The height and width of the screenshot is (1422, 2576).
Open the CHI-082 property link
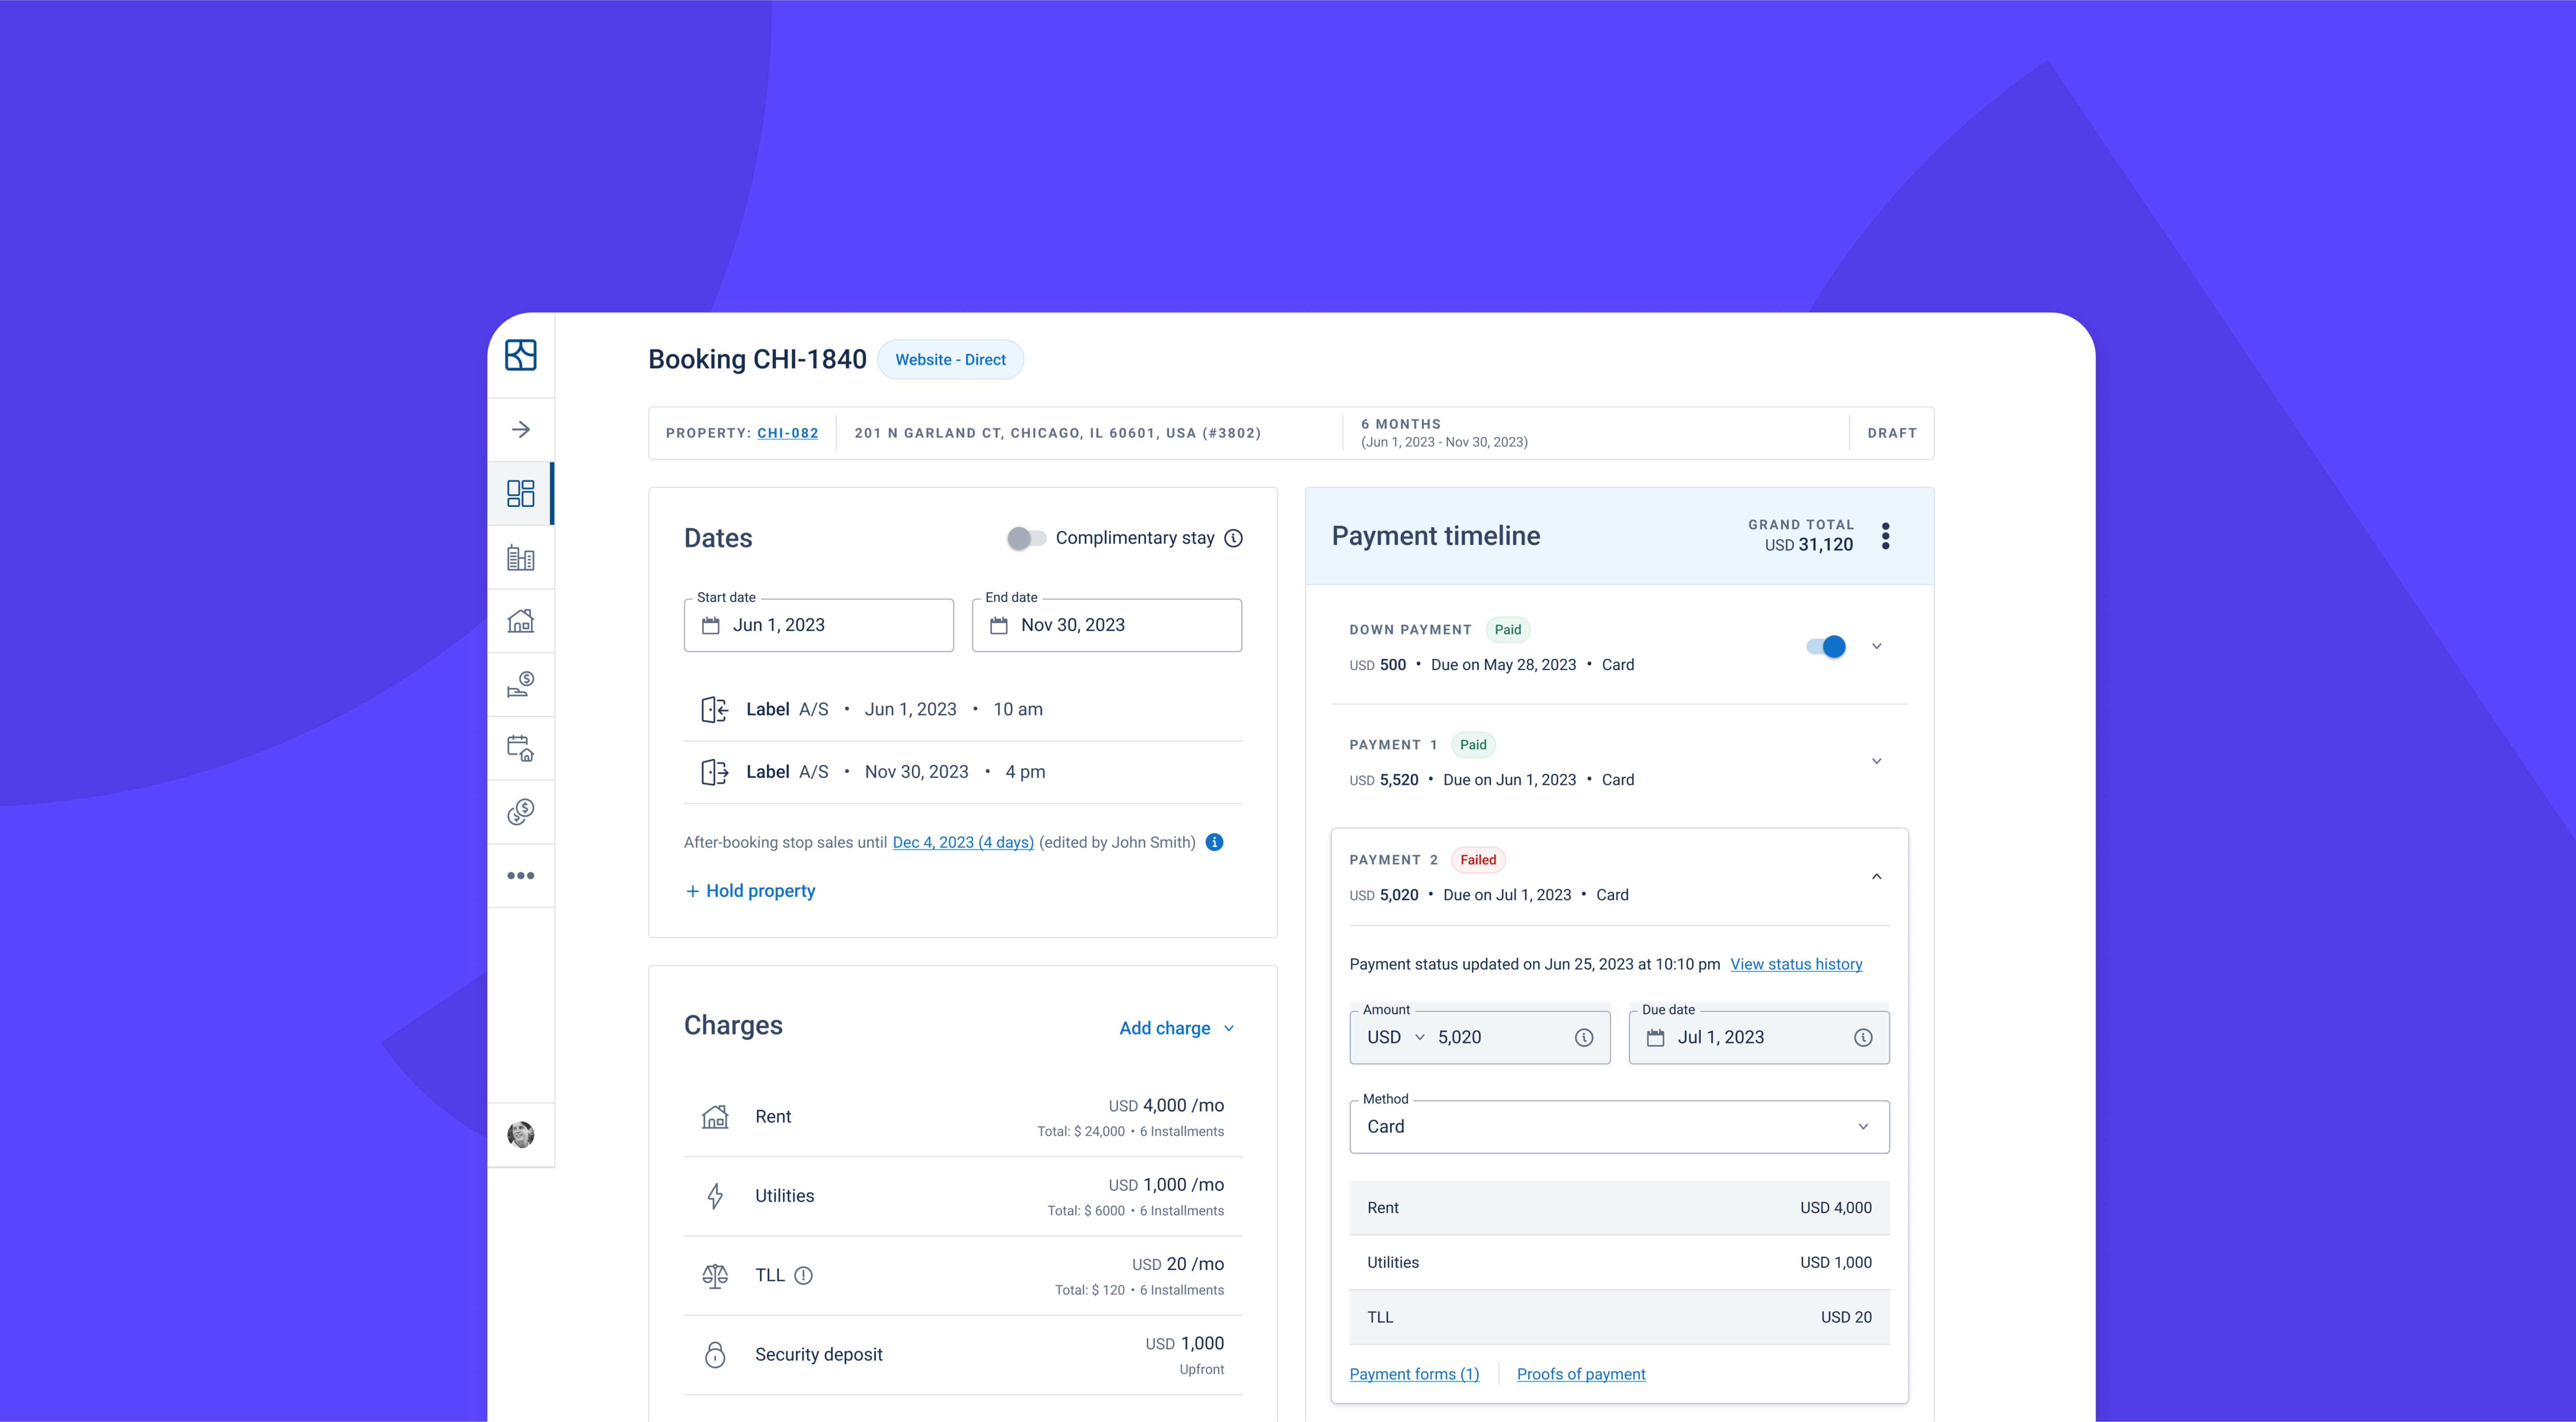click(788, 433)
